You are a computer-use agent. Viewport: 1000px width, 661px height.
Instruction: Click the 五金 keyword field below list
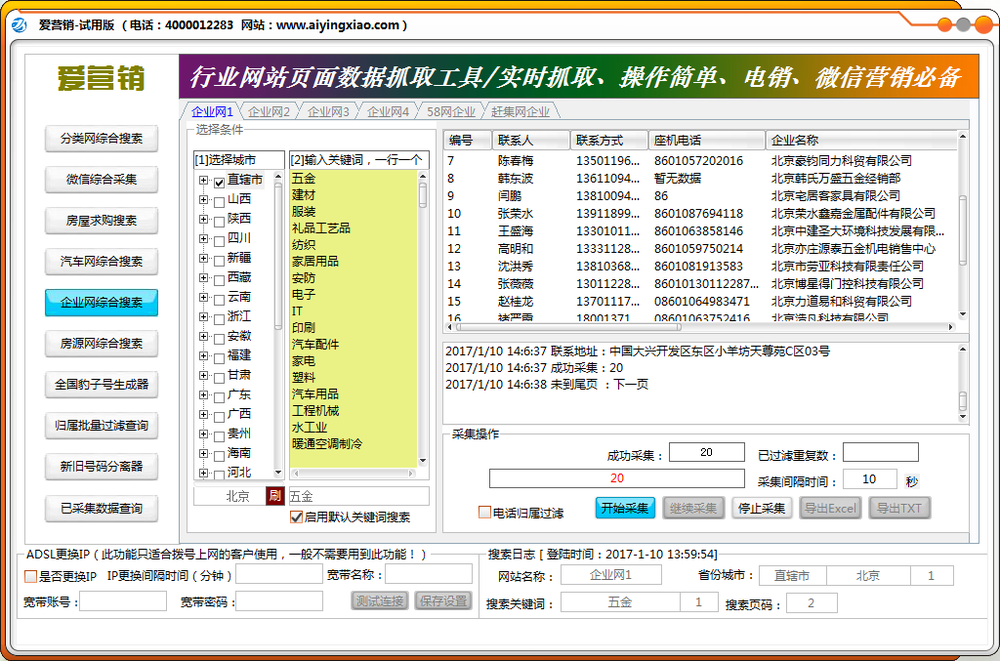[358, 496]
